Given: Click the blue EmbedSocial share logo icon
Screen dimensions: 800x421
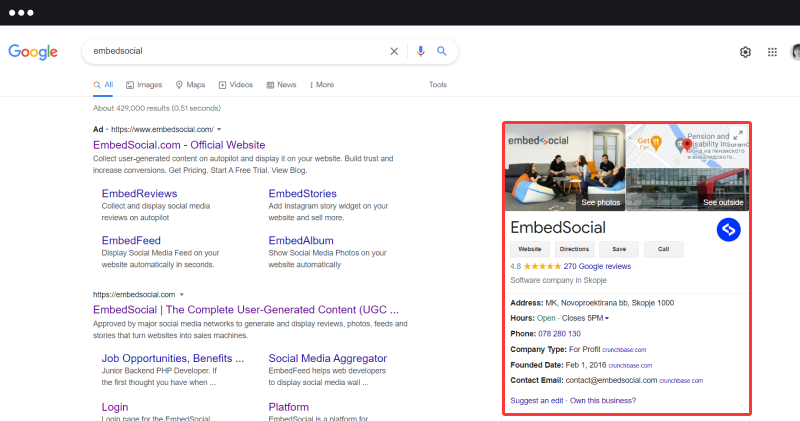Looking at the screenshot, I should click(x=729, y=230).
